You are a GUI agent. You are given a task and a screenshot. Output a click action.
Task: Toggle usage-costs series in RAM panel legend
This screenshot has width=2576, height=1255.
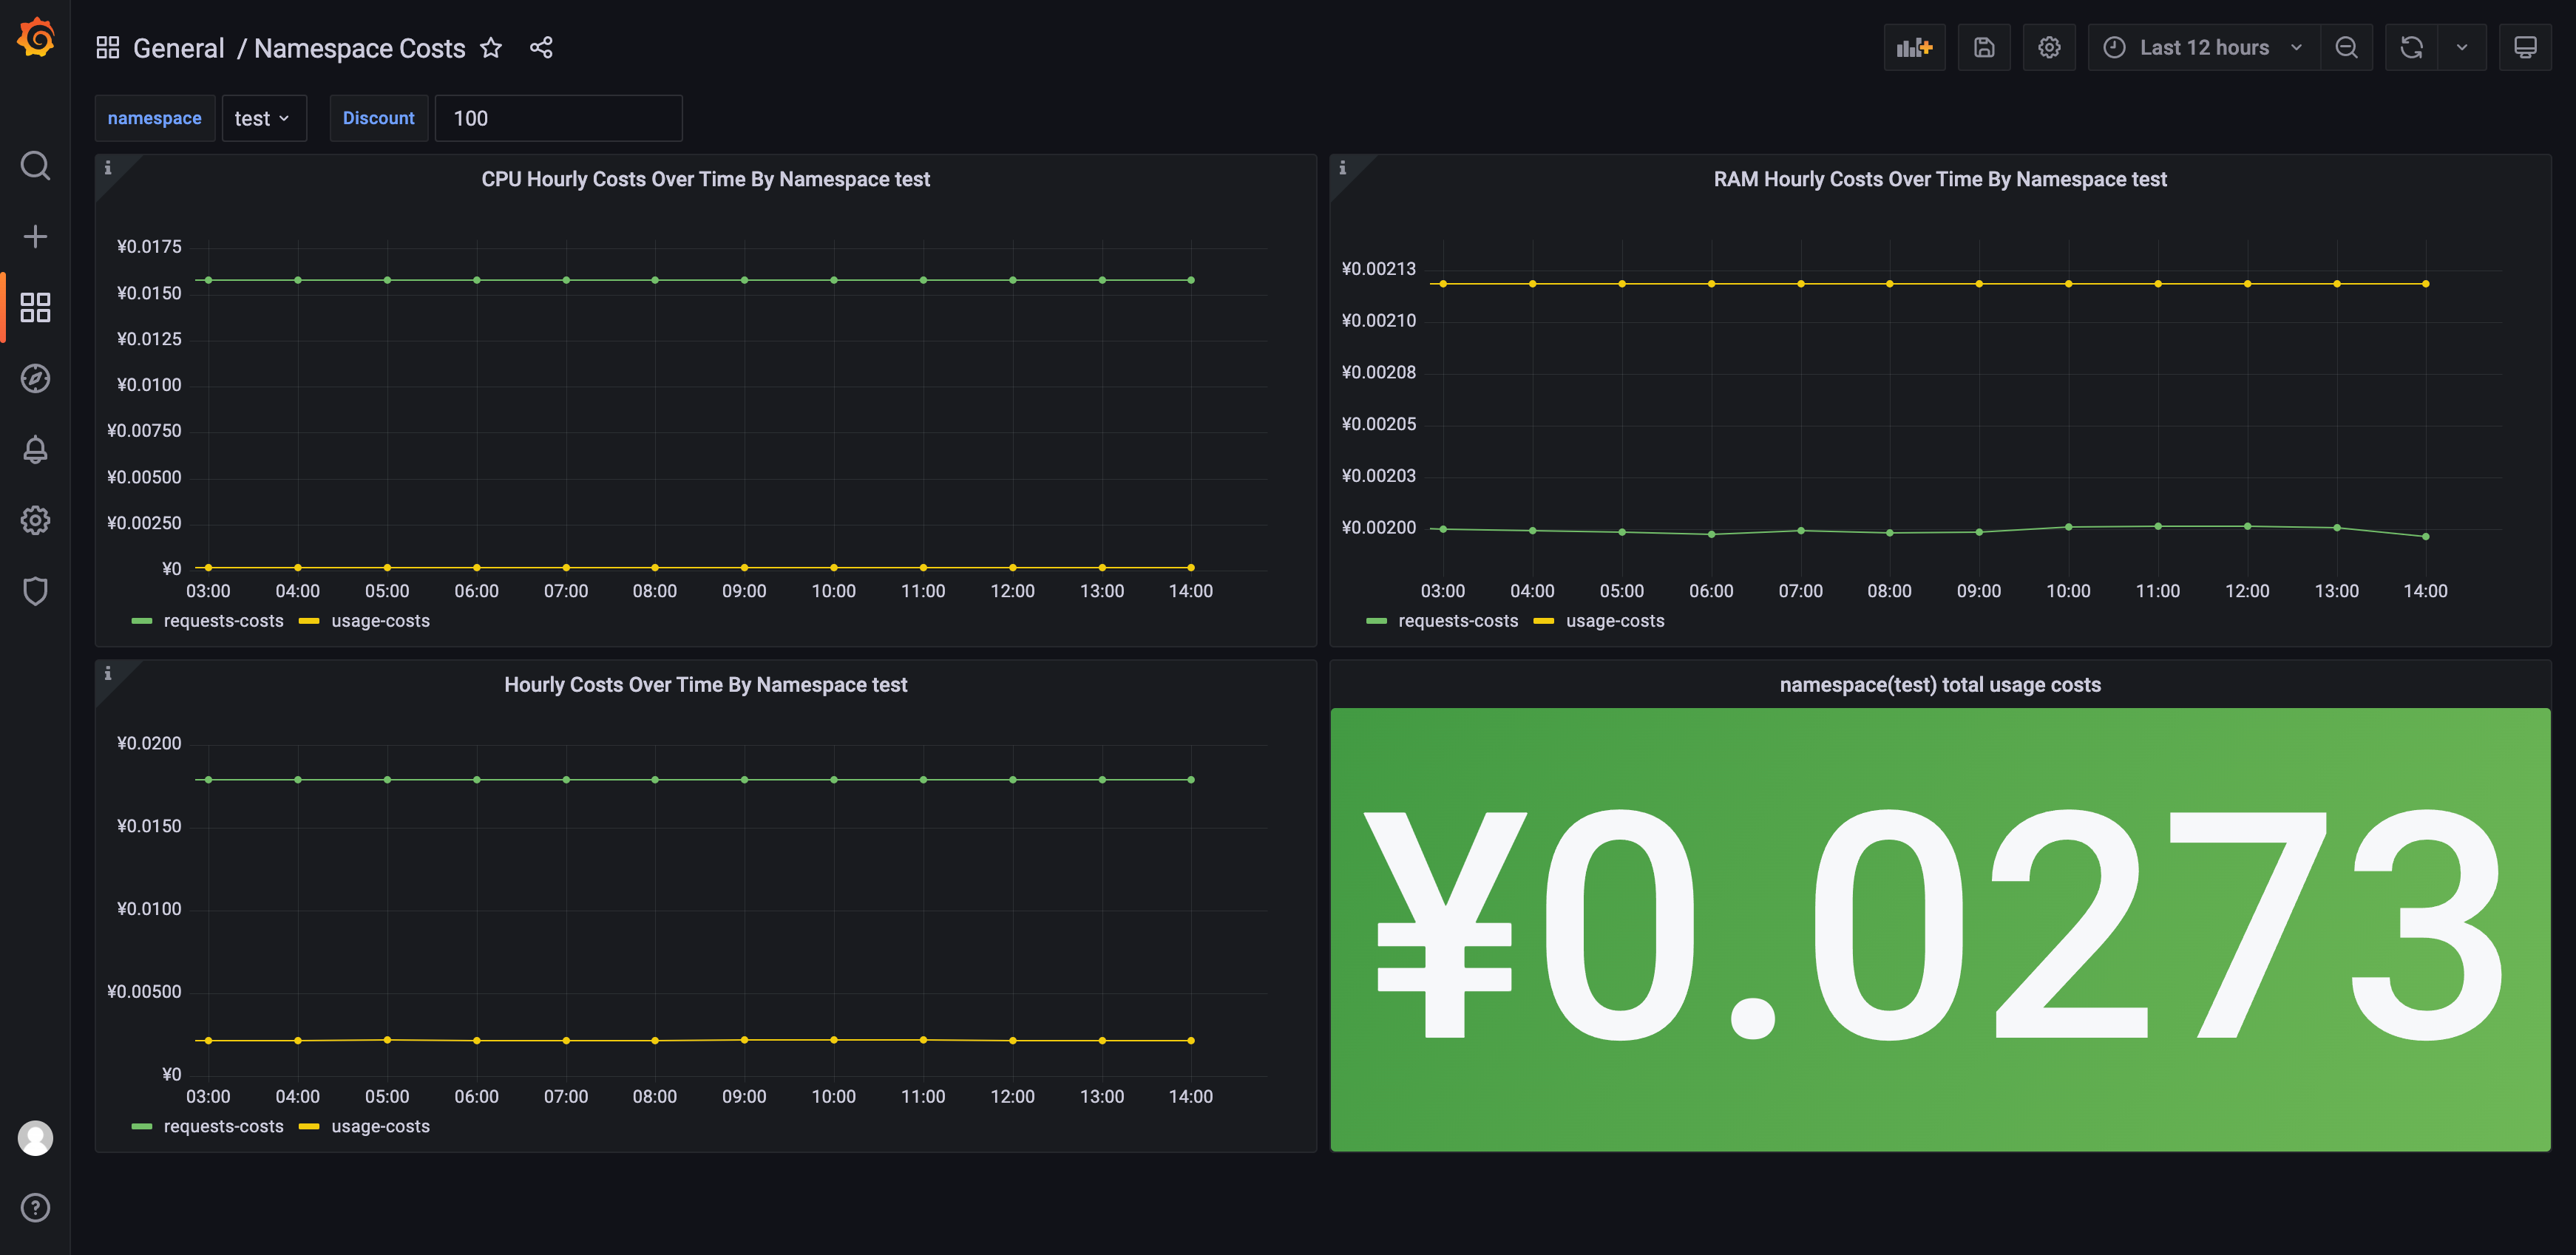click(1614, 621)
